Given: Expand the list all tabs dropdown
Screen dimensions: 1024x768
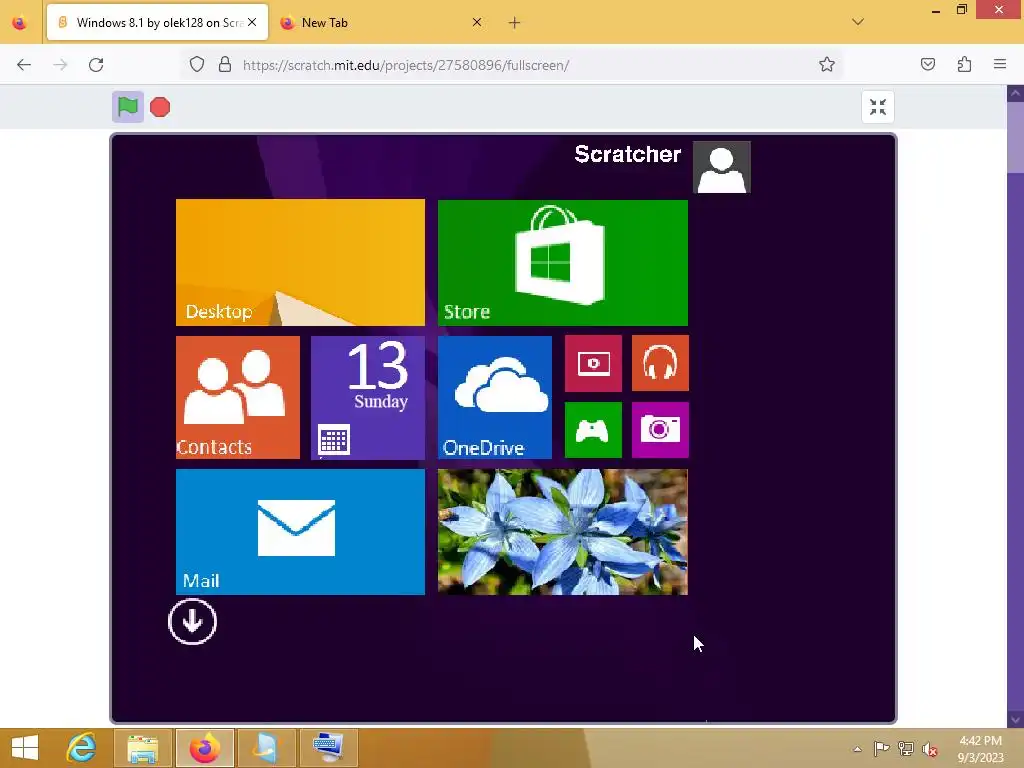Looking at the screenshot, I should click(858, 22).
